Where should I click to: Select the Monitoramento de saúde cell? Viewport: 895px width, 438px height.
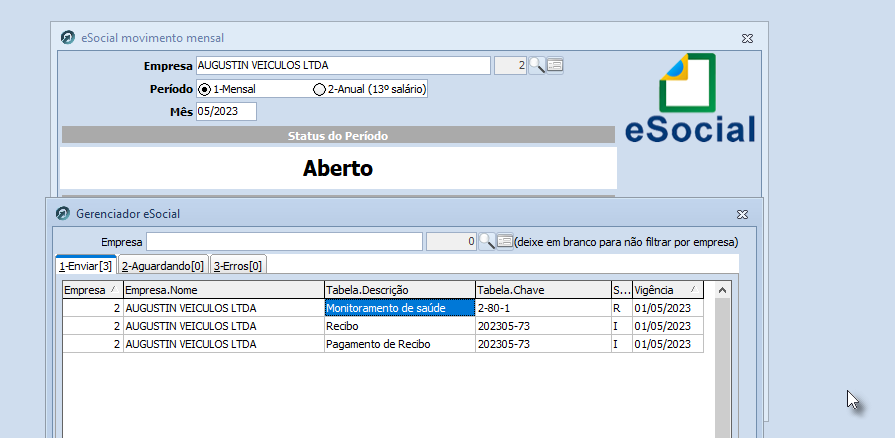[400, 308]
